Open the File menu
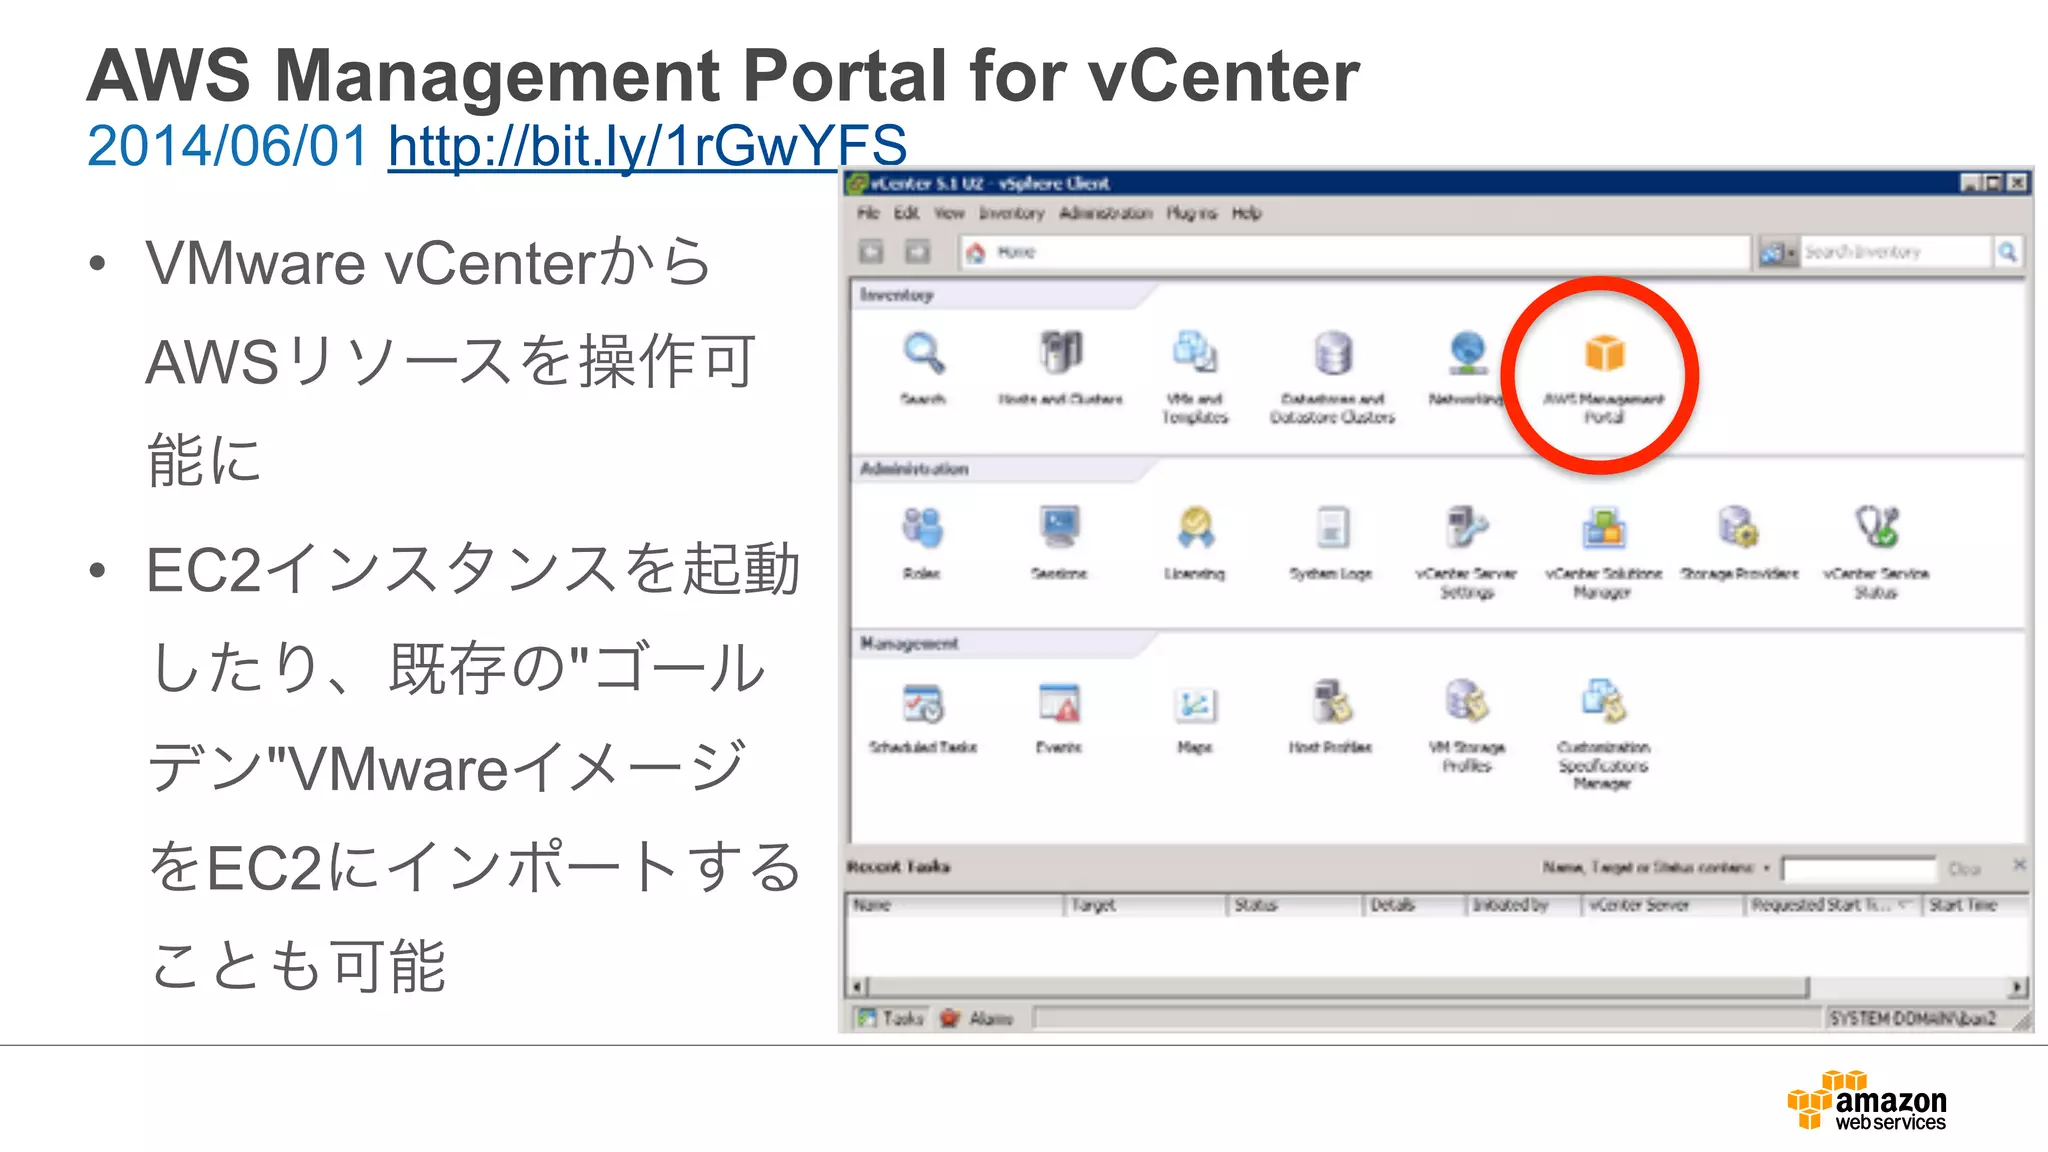The image size is (2048, 1152). point(868,213)
